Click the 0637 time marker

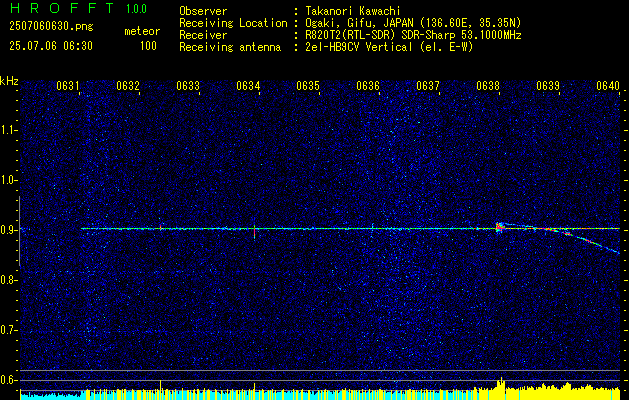pyautogui.click(x=428, y=85)
